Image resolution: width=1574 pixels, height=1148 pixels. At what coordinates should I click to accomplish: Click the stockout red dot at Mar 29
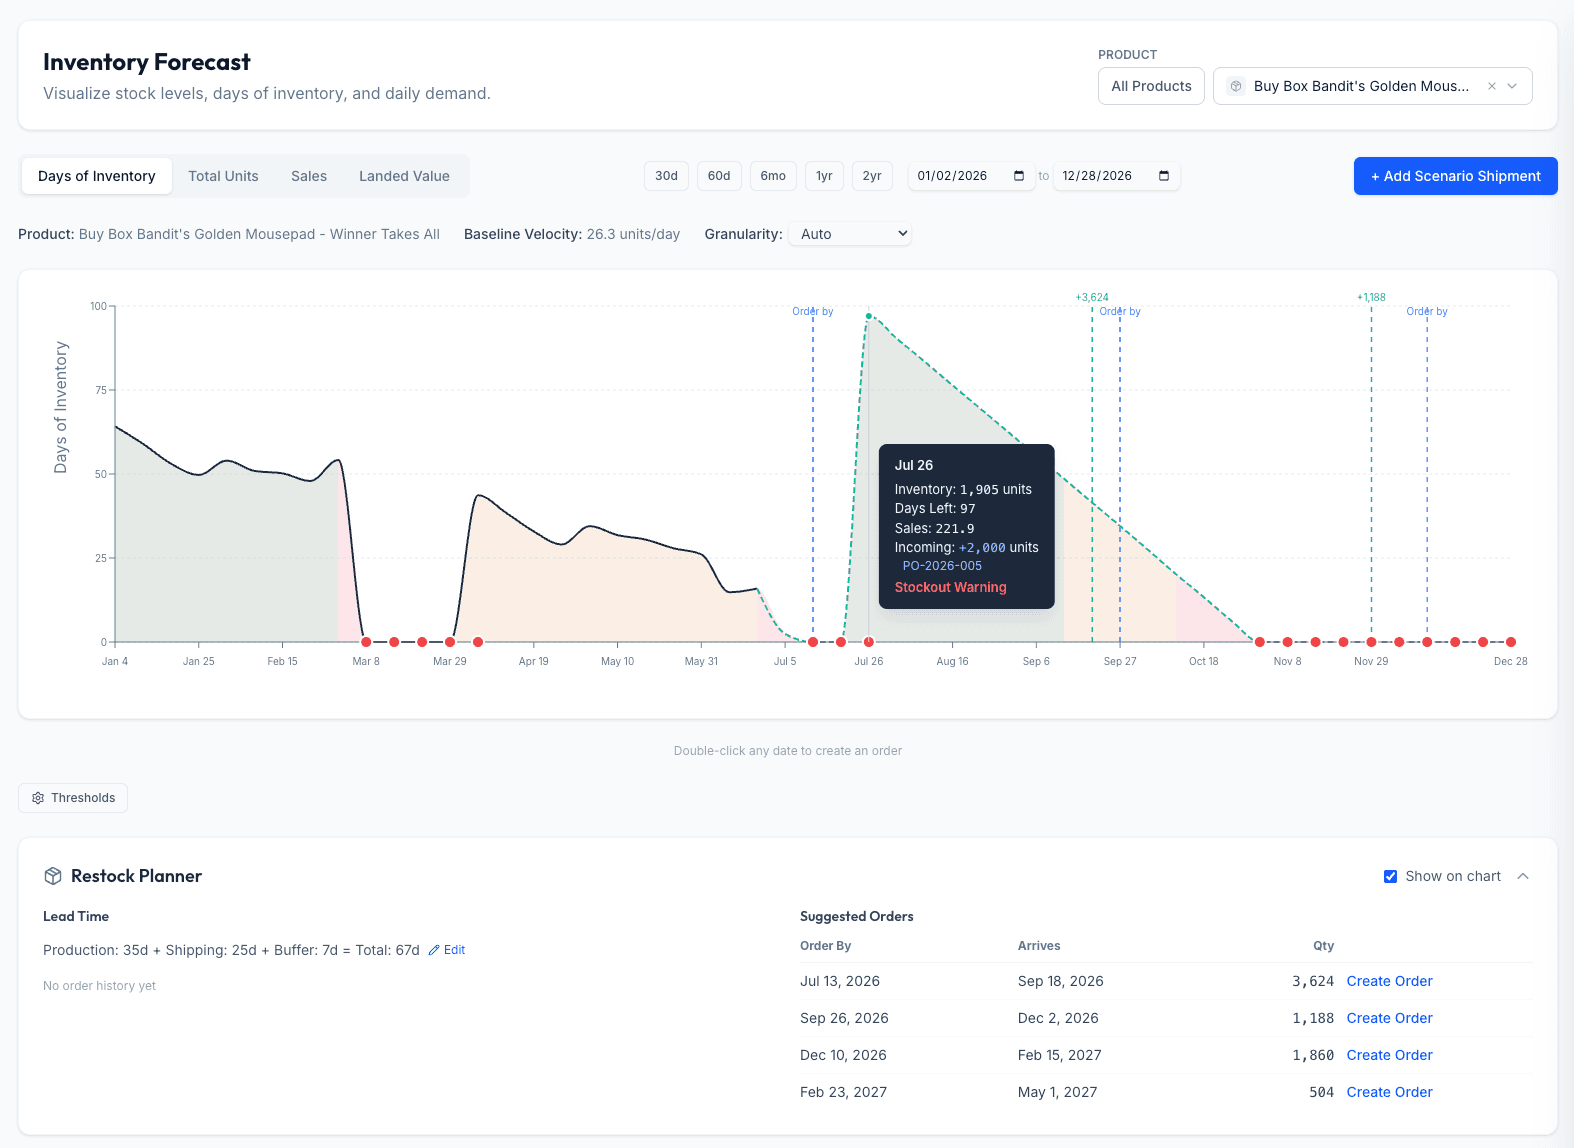tap(450, 642)
